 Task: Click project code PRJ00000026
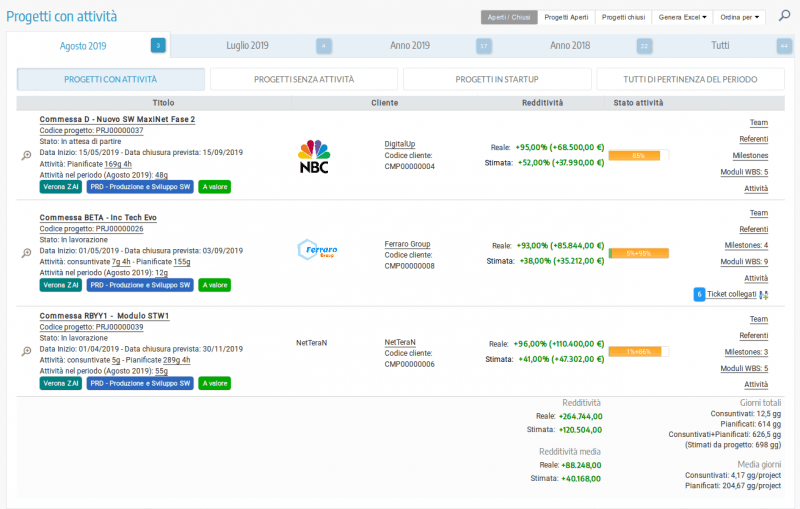tap(91, 229)
